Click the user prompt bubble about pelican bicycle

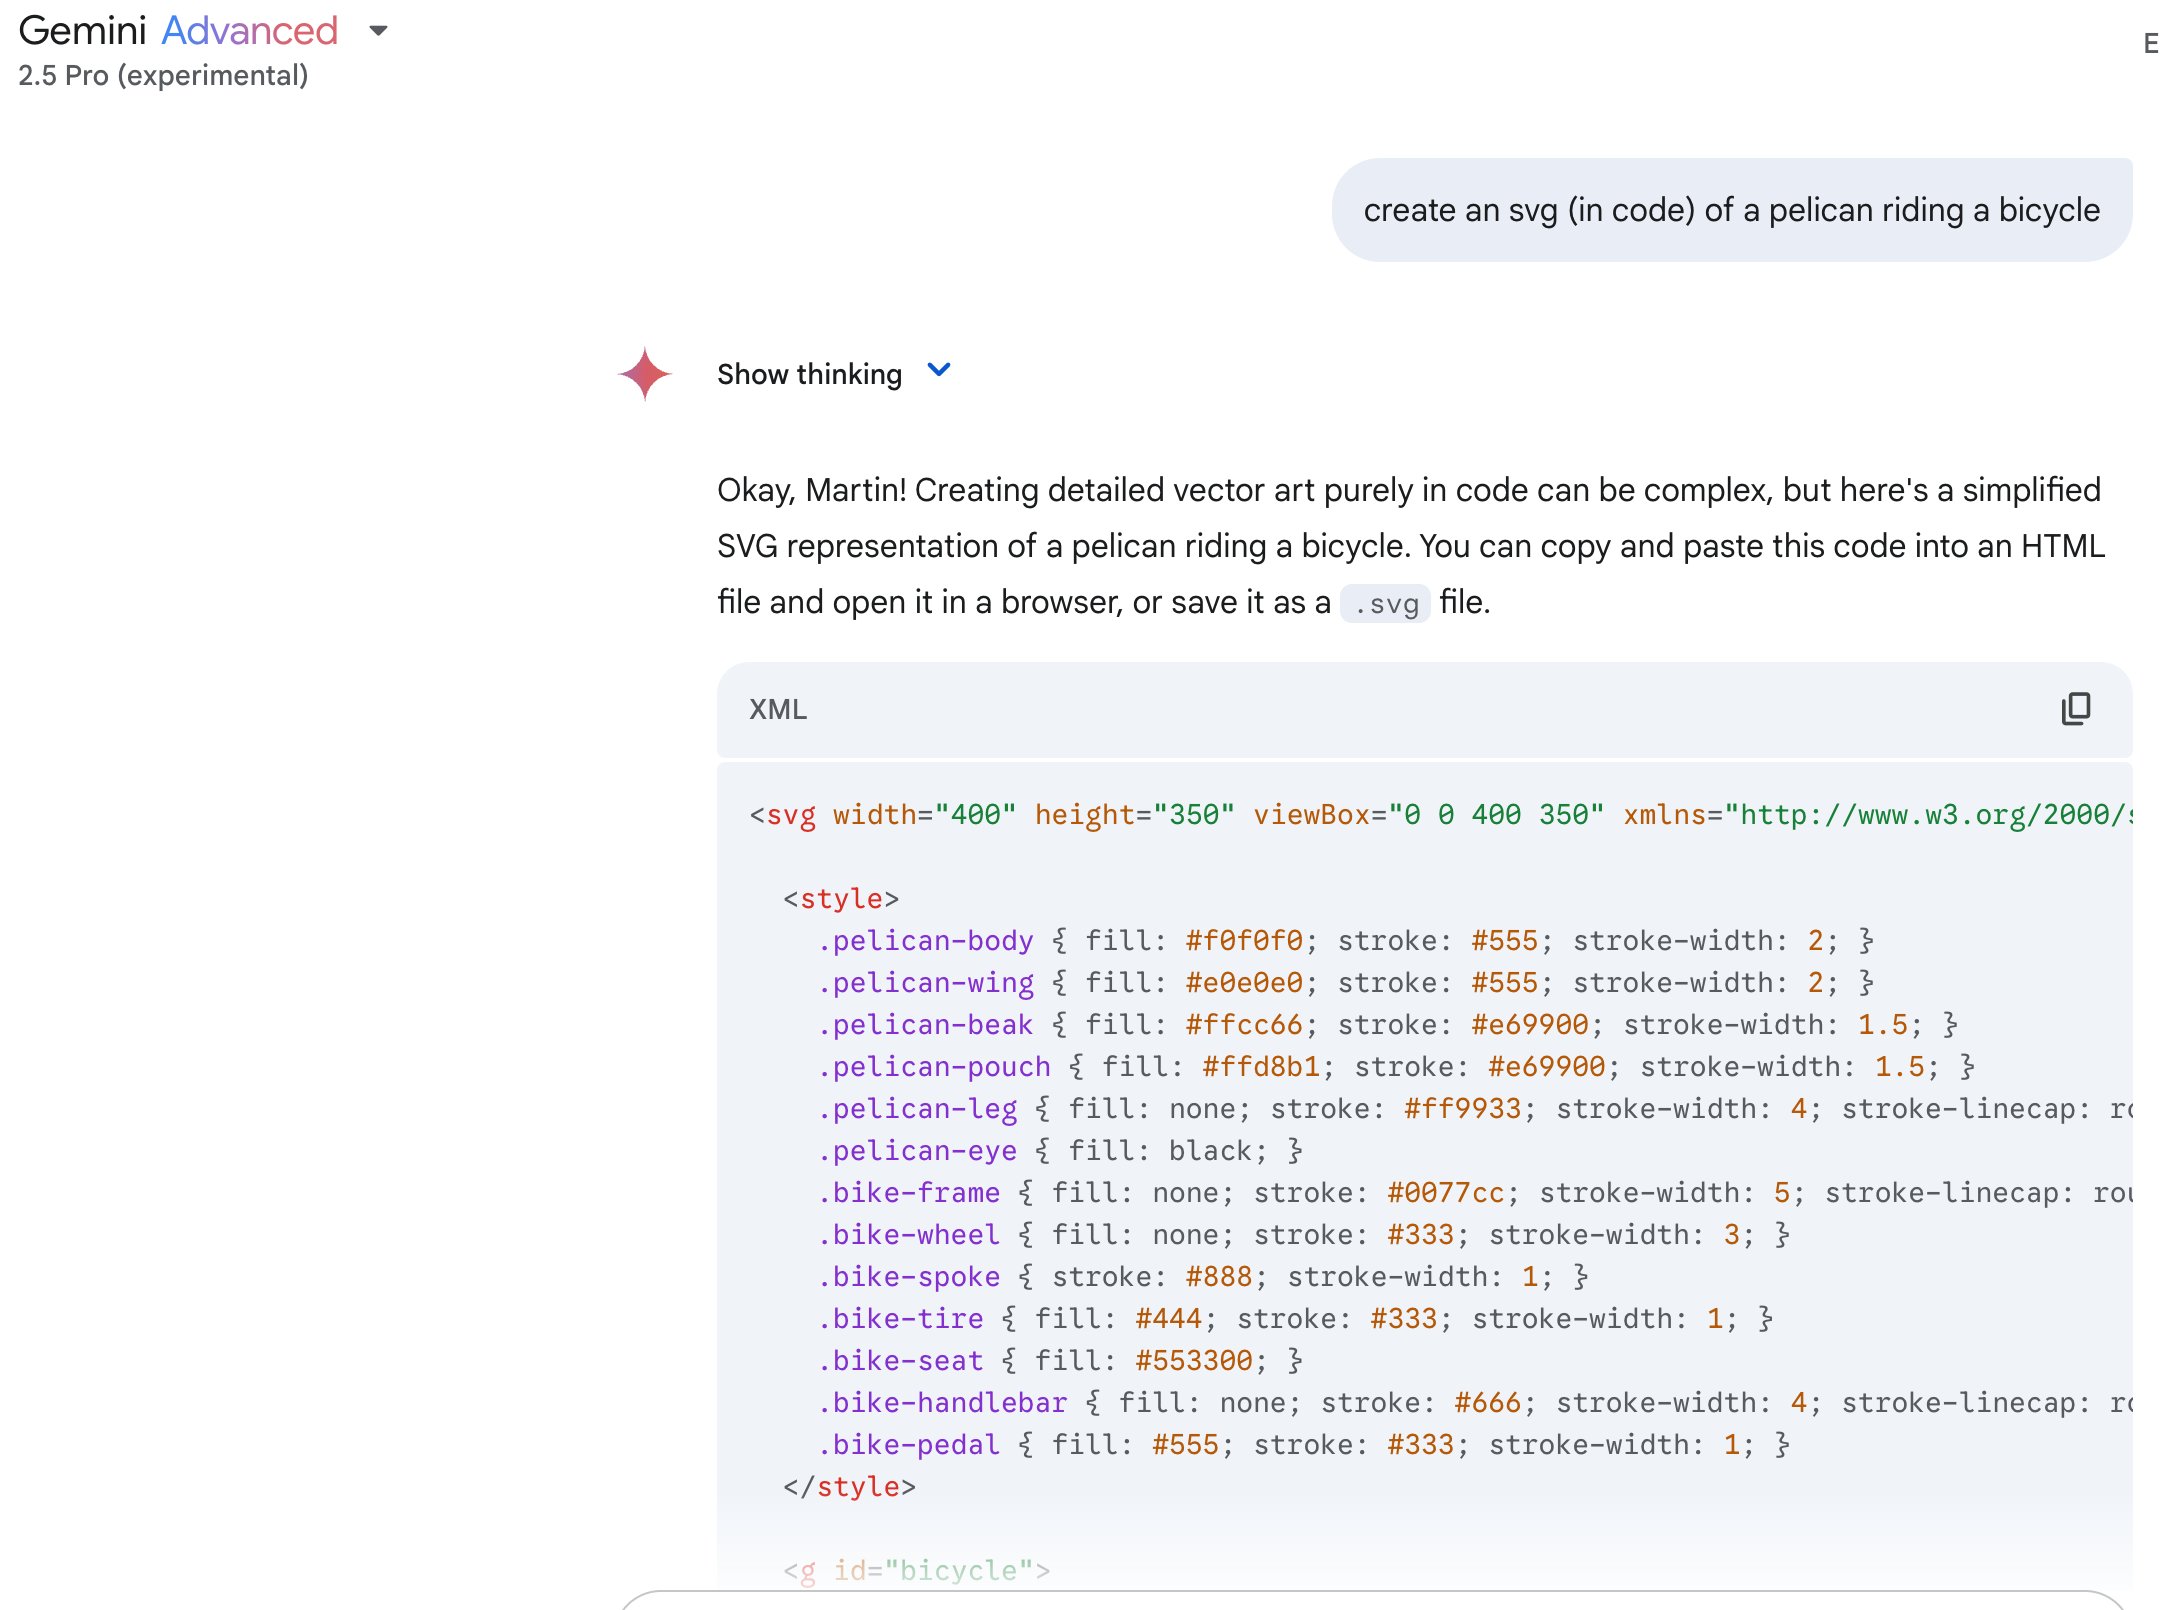pyautogui.click(x=1731, y=210)
